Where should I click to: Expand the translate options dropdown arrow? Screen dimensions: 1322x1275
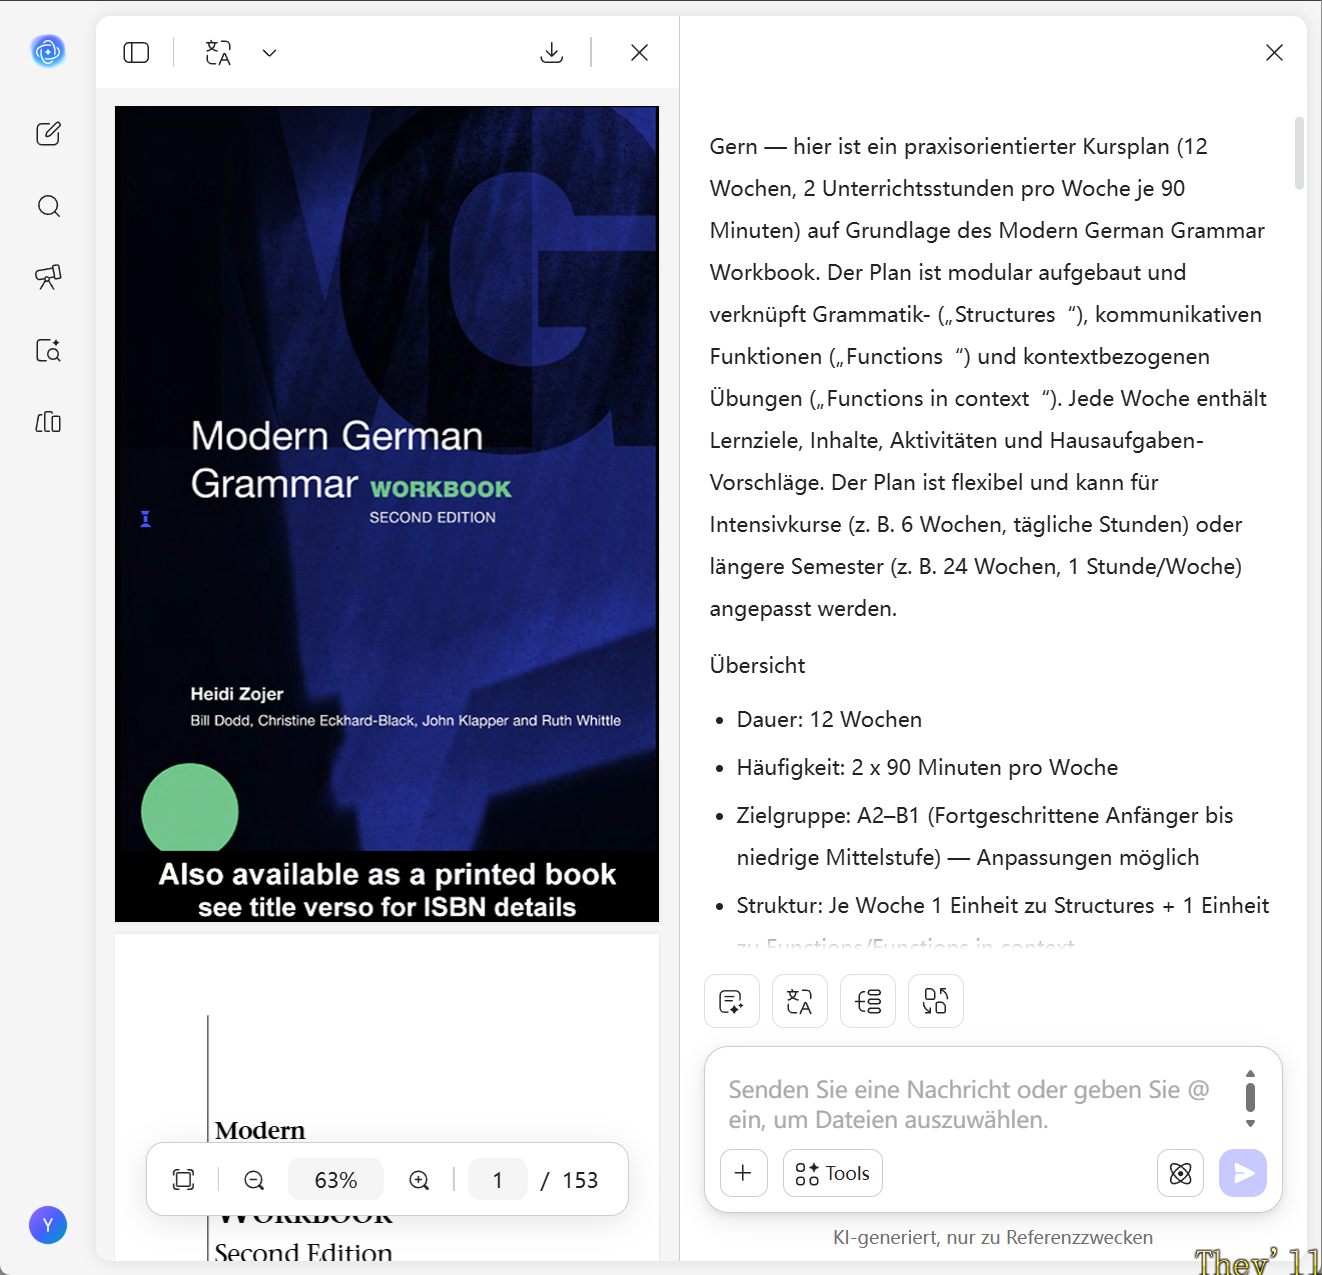[269, 53]
